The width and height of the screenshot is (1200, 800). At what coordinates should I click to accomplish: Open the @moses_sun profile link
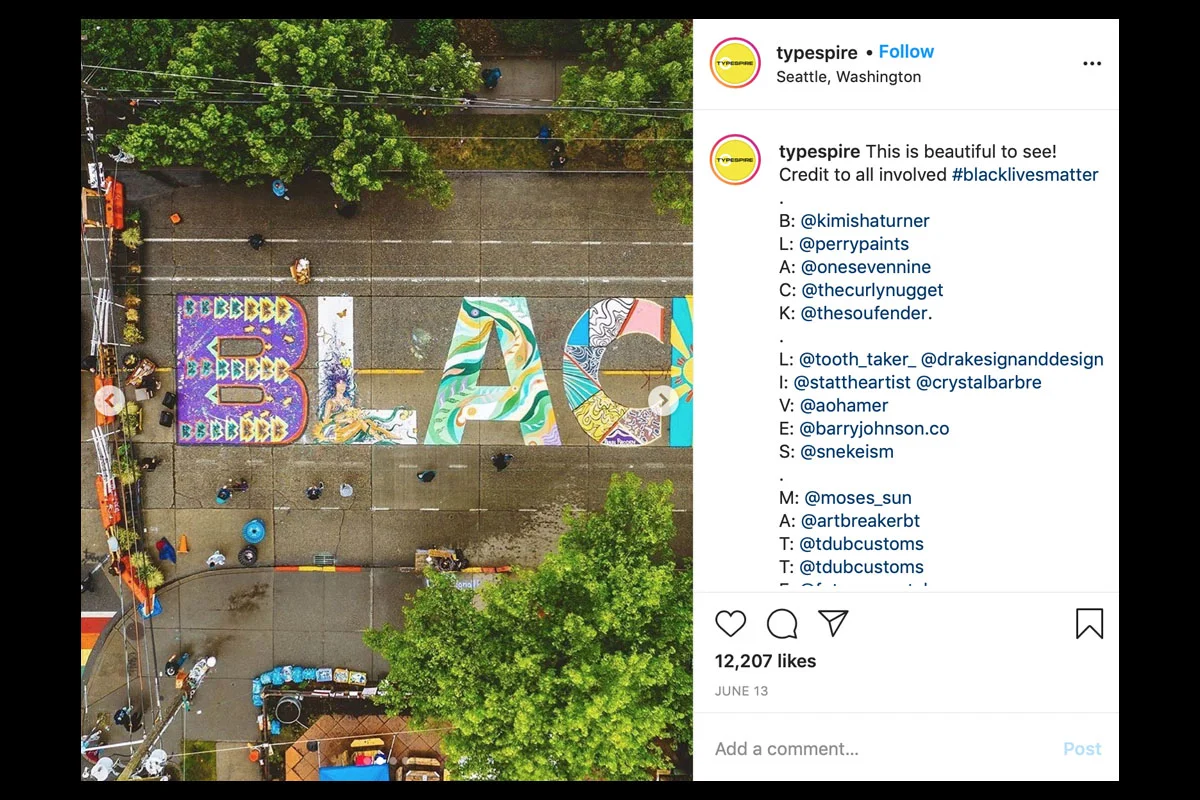tap(858, 498)
